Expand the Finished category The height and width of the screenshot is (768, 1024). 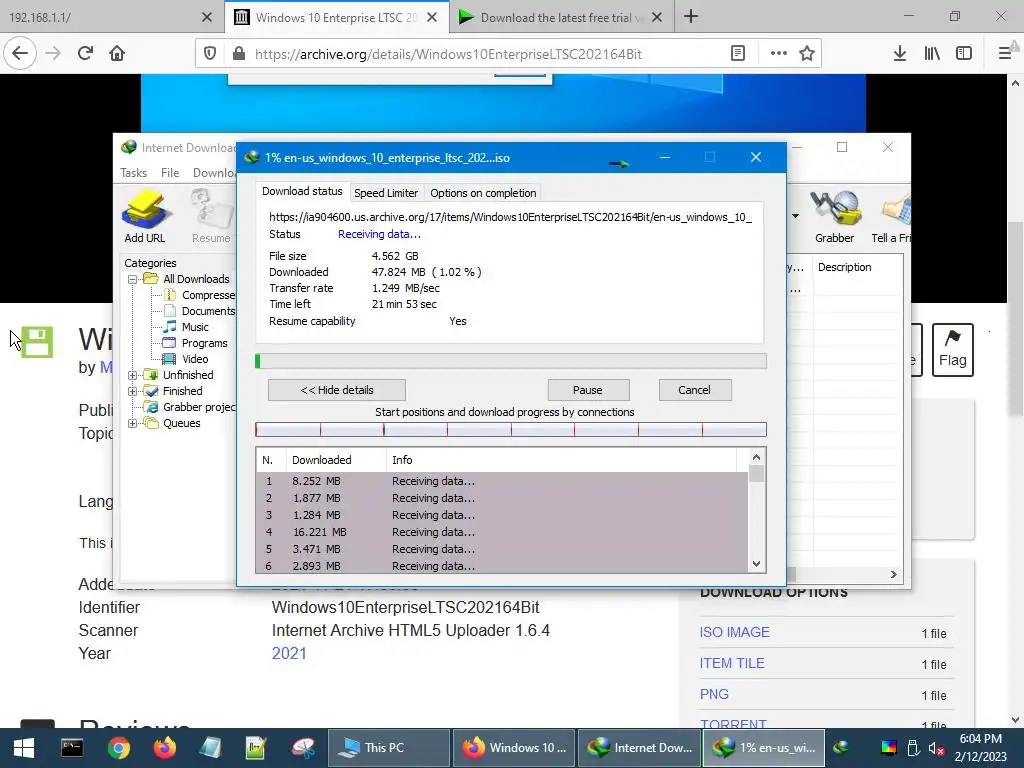(x=133, y=391)
